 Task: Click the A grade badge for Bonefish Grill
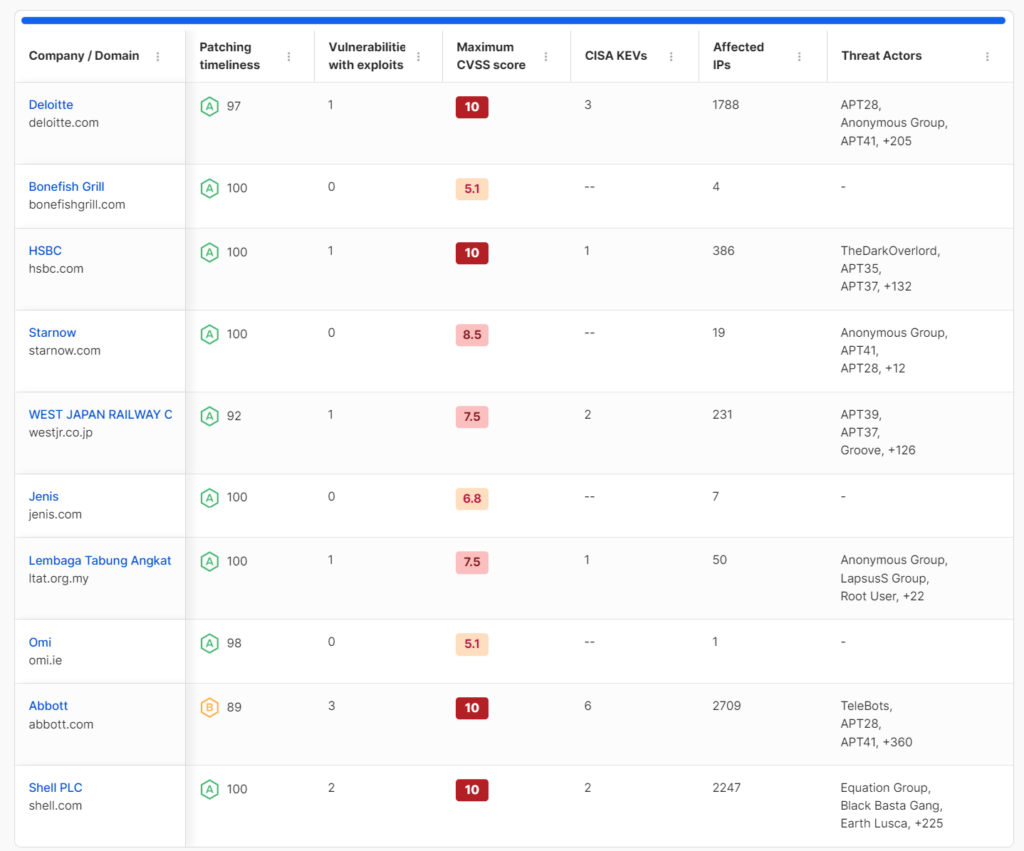(209, 188)
